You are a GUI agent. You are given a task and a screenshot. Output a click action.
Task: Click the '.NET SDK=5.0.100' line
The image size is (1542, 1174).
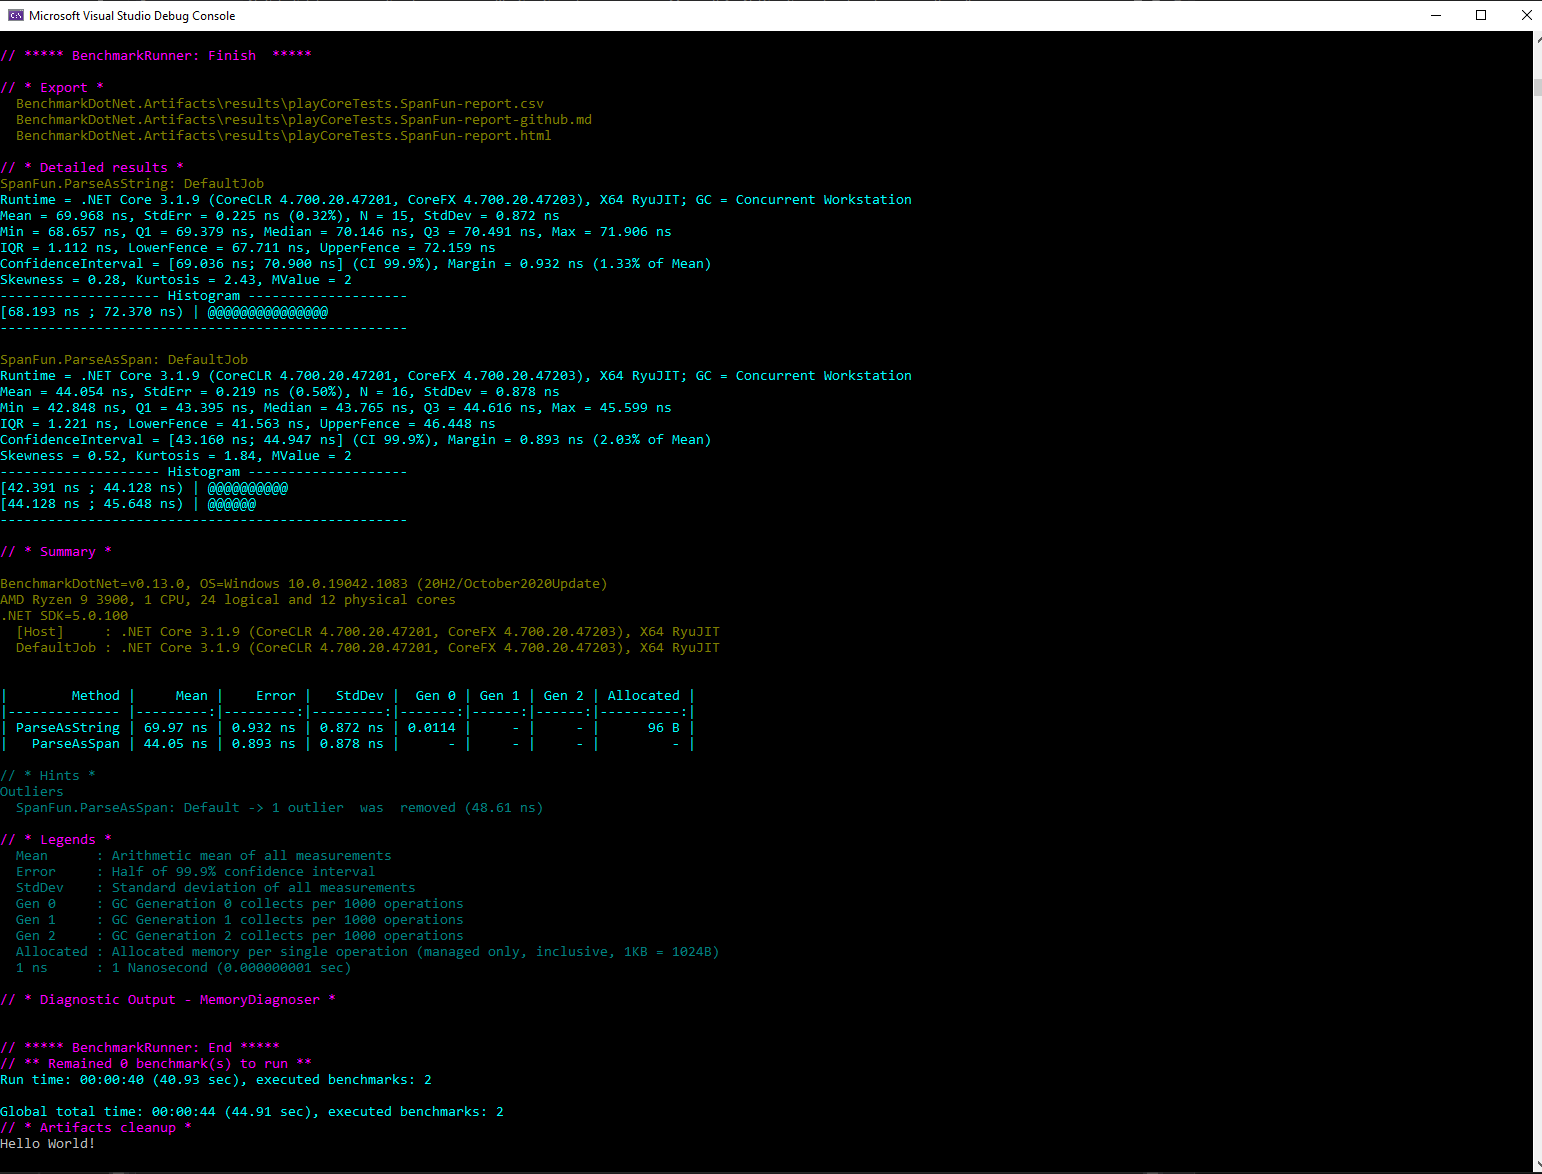tap(64, 616)
